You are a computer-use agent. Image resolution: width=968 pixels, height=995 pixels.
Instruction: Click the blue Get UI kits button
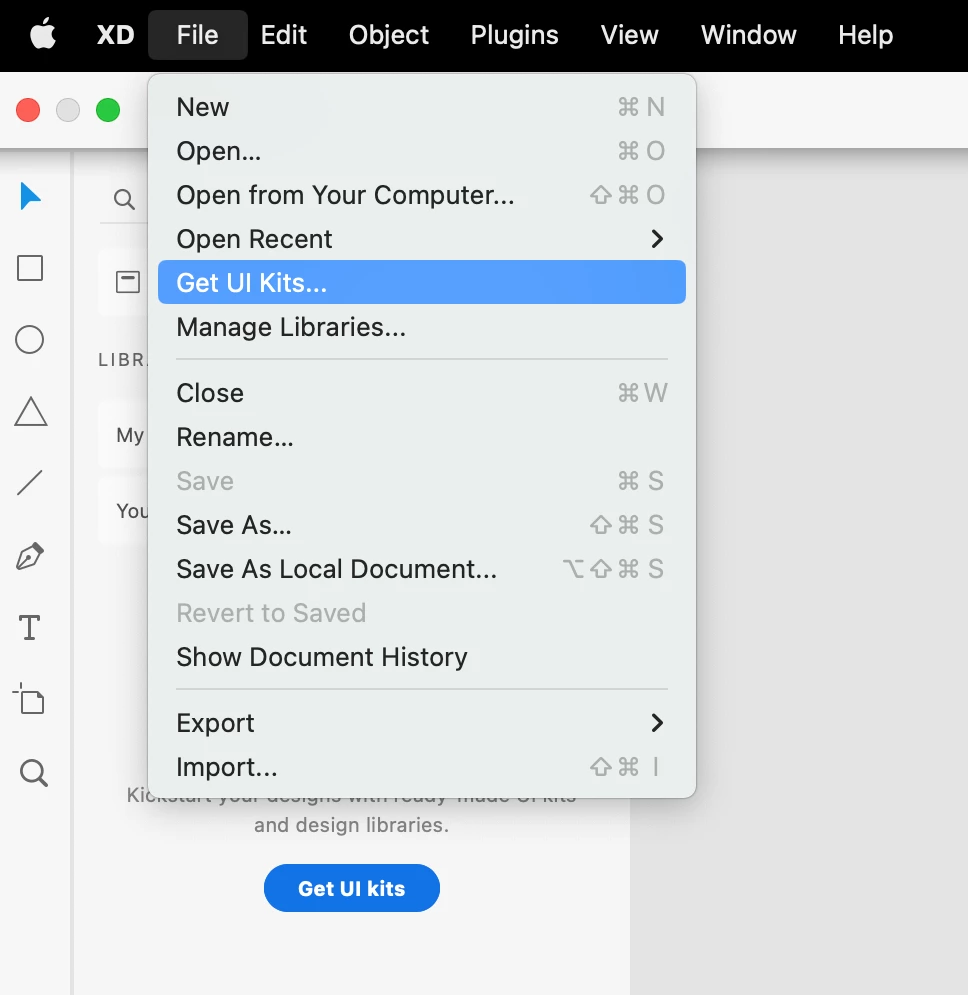point(352,888)
